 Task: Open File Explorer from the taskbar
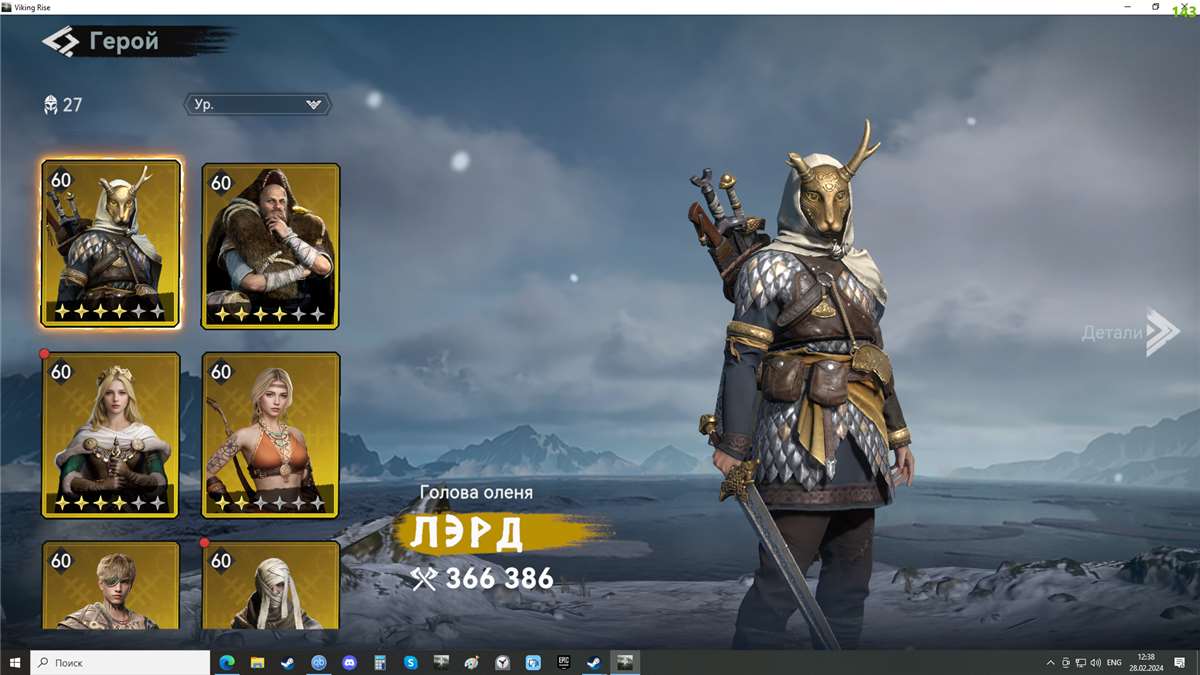257,662
